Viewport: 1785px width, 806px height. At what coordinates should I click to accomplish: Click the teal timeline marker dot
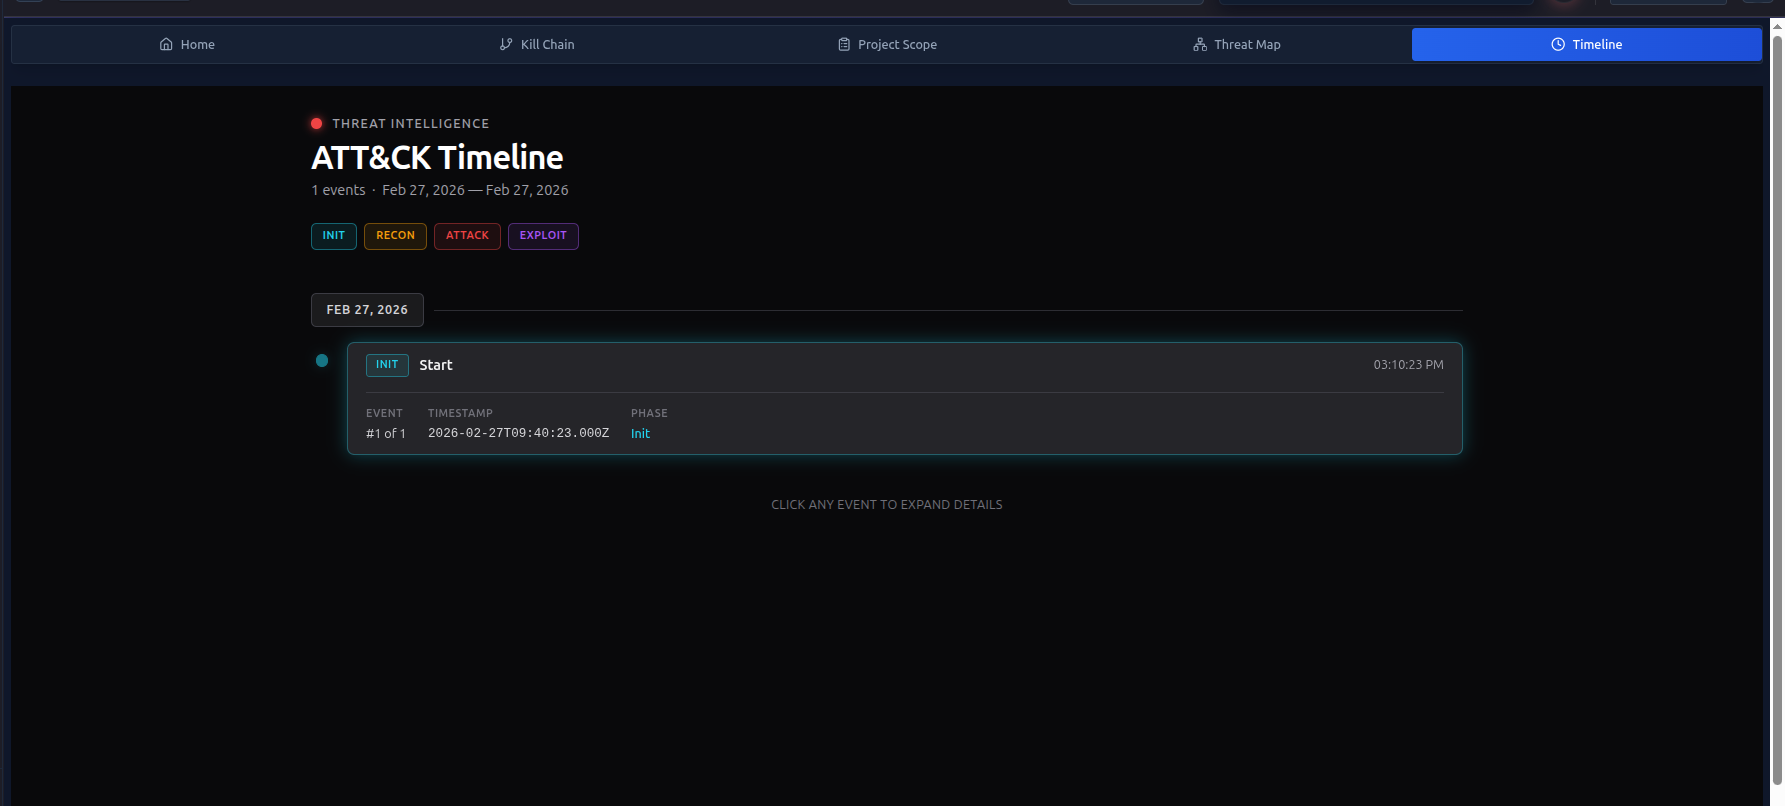point(322,361)
